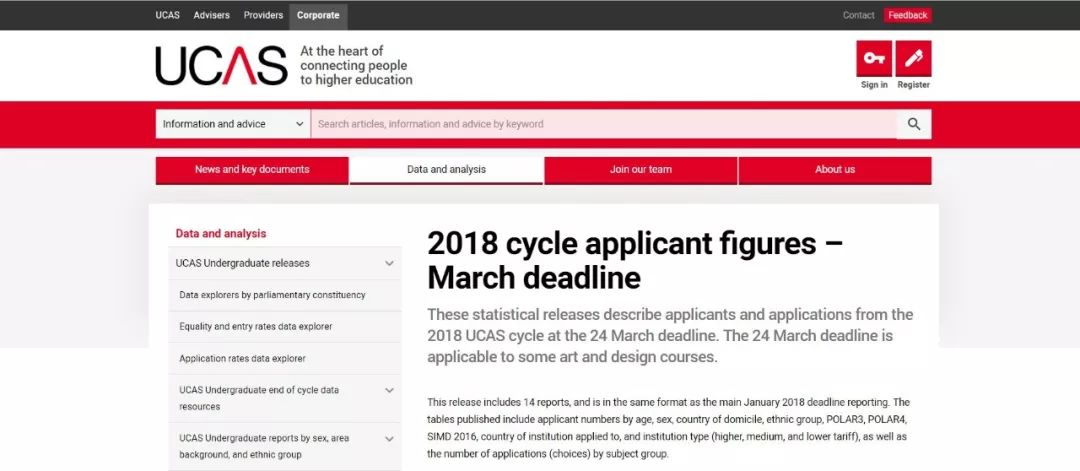The height and width of the screenshot is (471, 1080).
Task: Switch to Providers top nav item
Action: [x=263, y=15]
